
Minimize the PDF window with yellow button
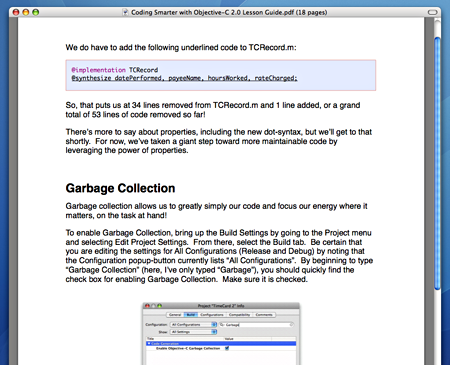(x=26, y=12)
